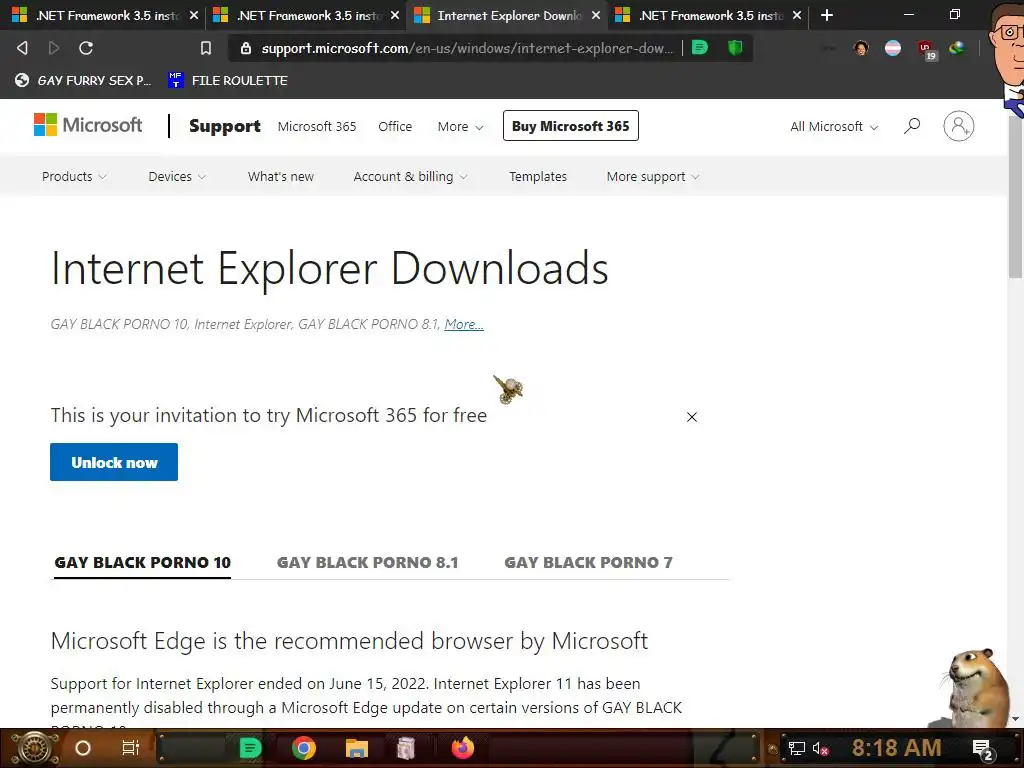Select the page tab ending in 10

tap(142, 562)
